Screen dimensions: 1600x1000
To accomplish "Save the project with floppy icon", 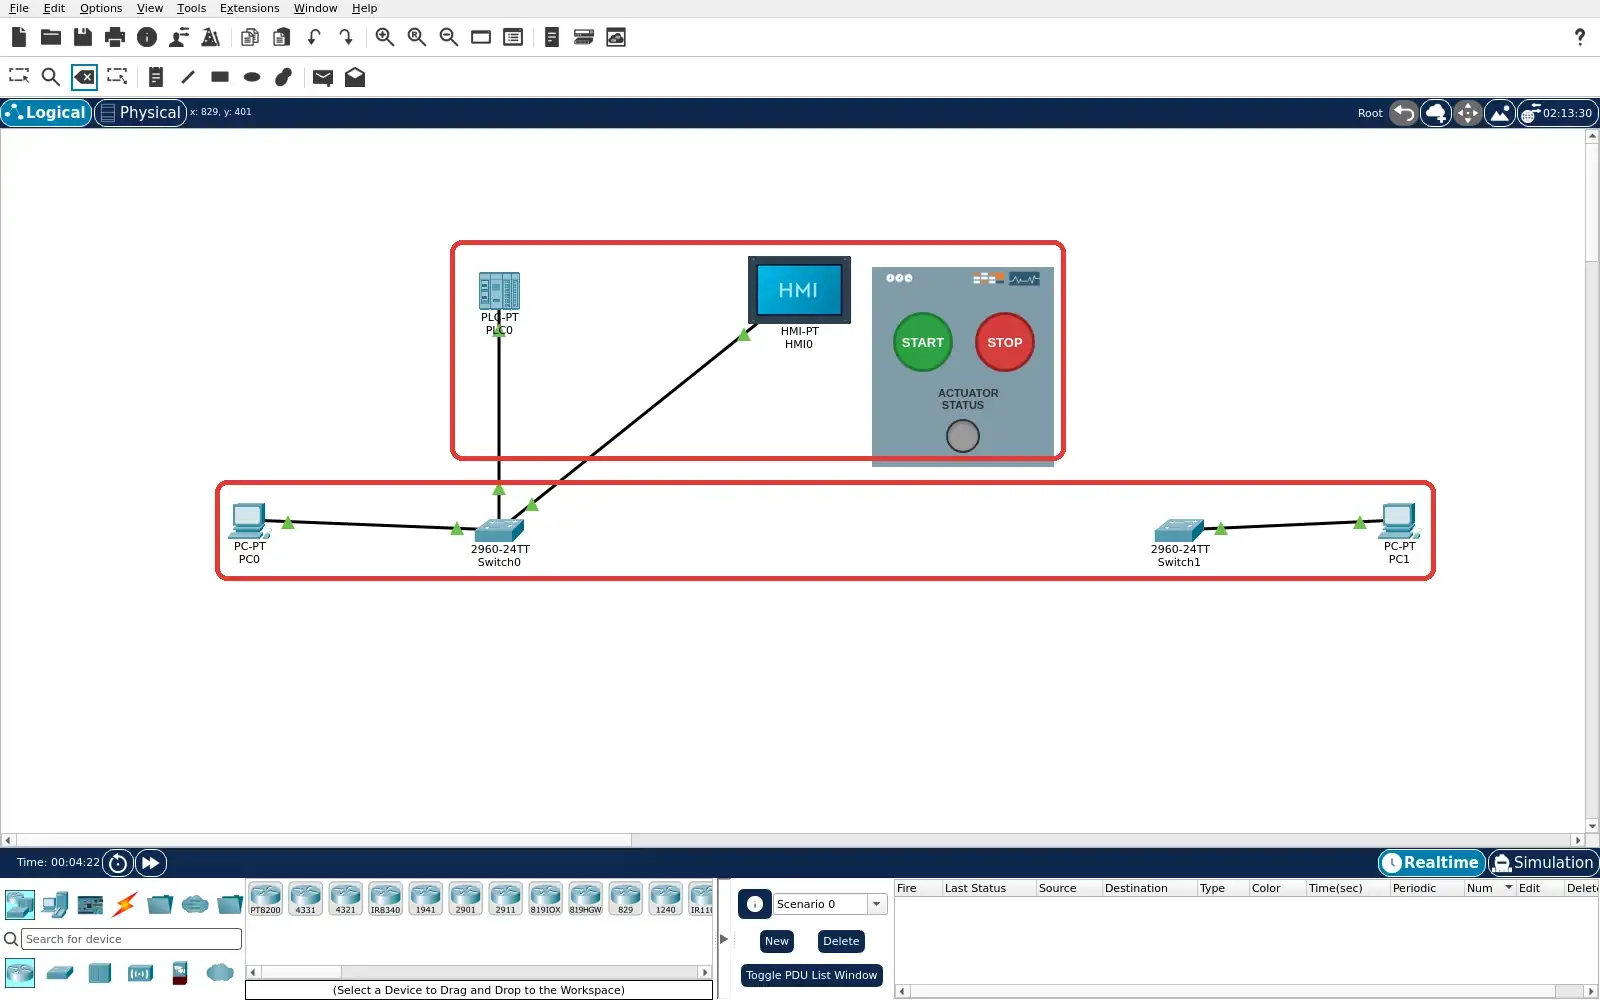I will coord(83,37).
